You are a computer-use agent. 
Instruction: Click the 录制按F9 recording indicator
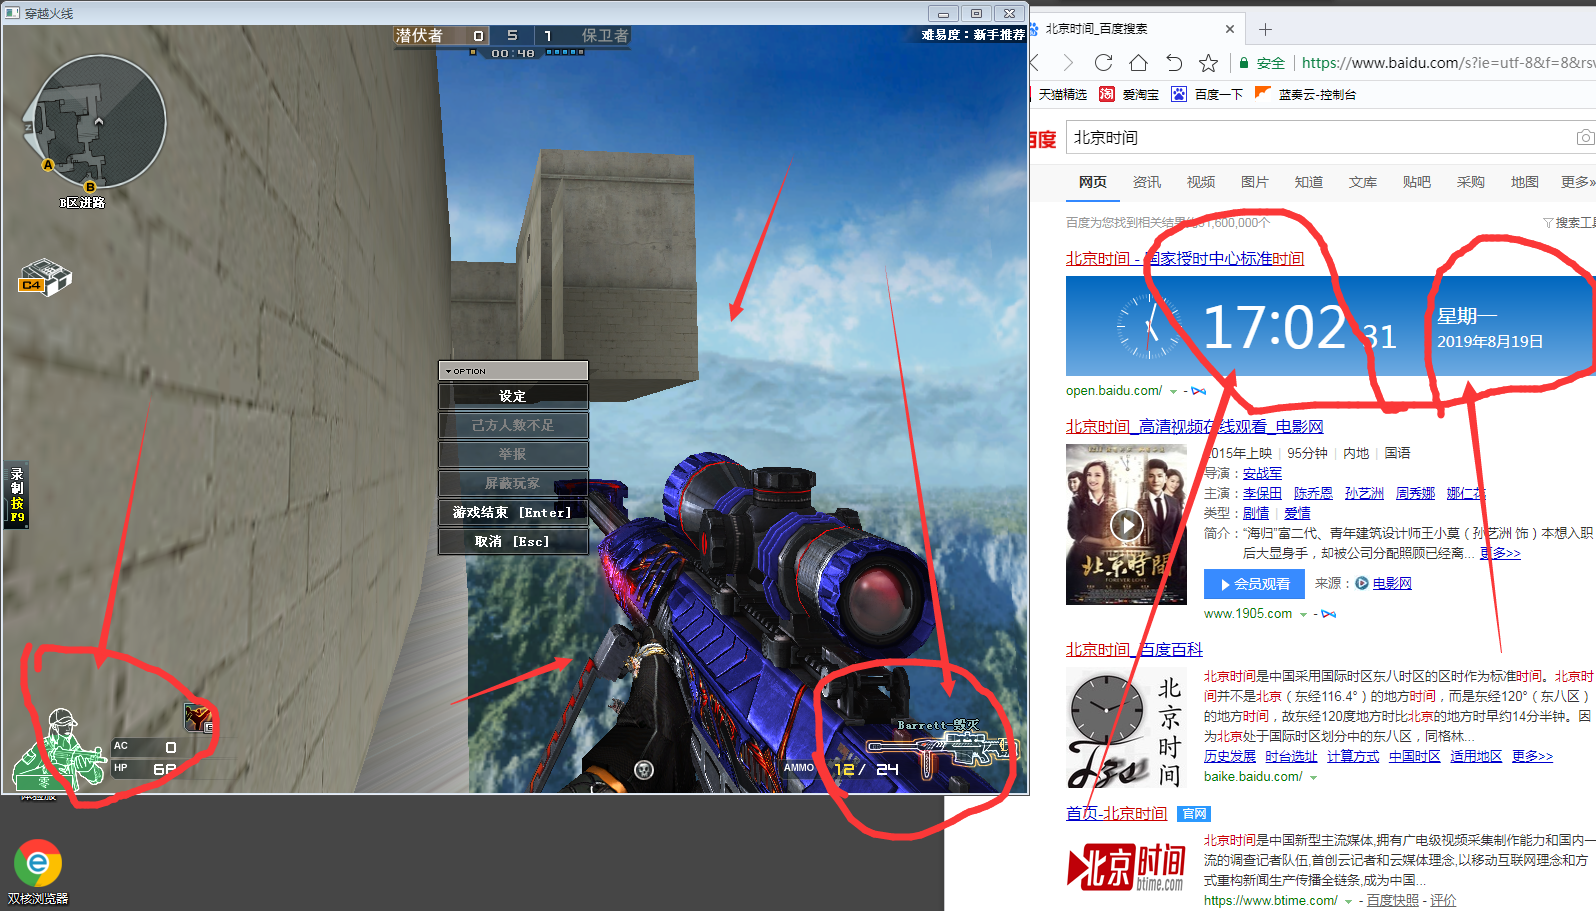click(17, 495)
